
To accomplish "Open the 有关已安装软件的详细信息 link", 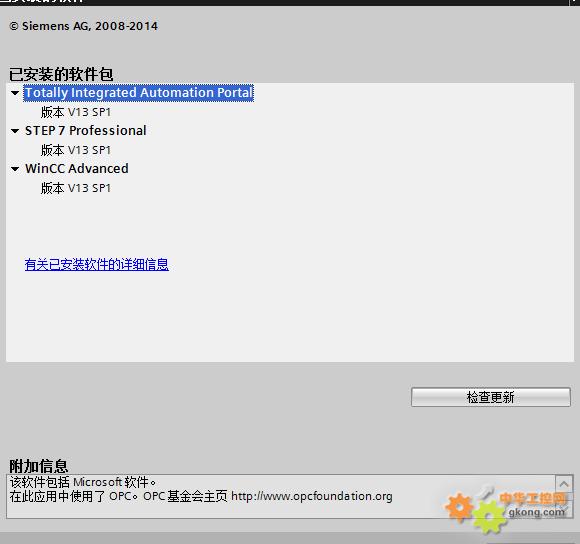I will [97, 264].
